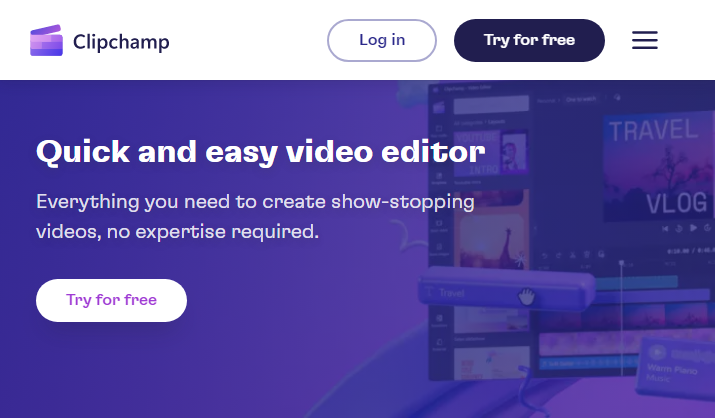
Task: Click the Clipchamp brand name text
Action: 121,42
